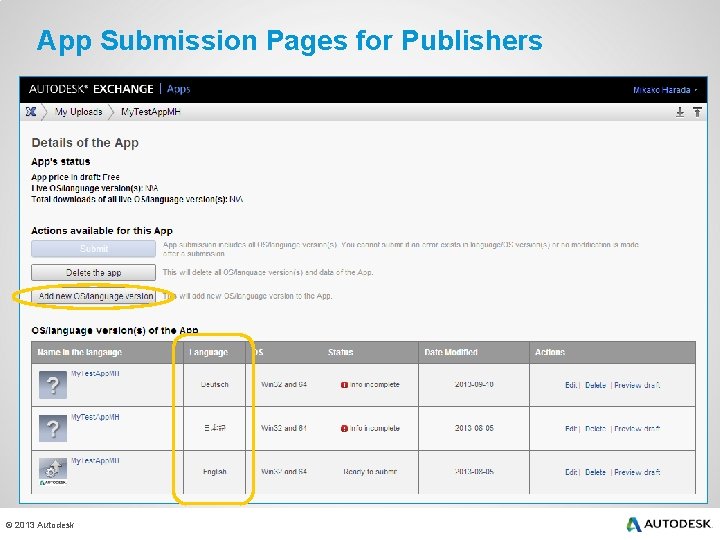Open MyTestAppMH link in Deutsch row

96,373
